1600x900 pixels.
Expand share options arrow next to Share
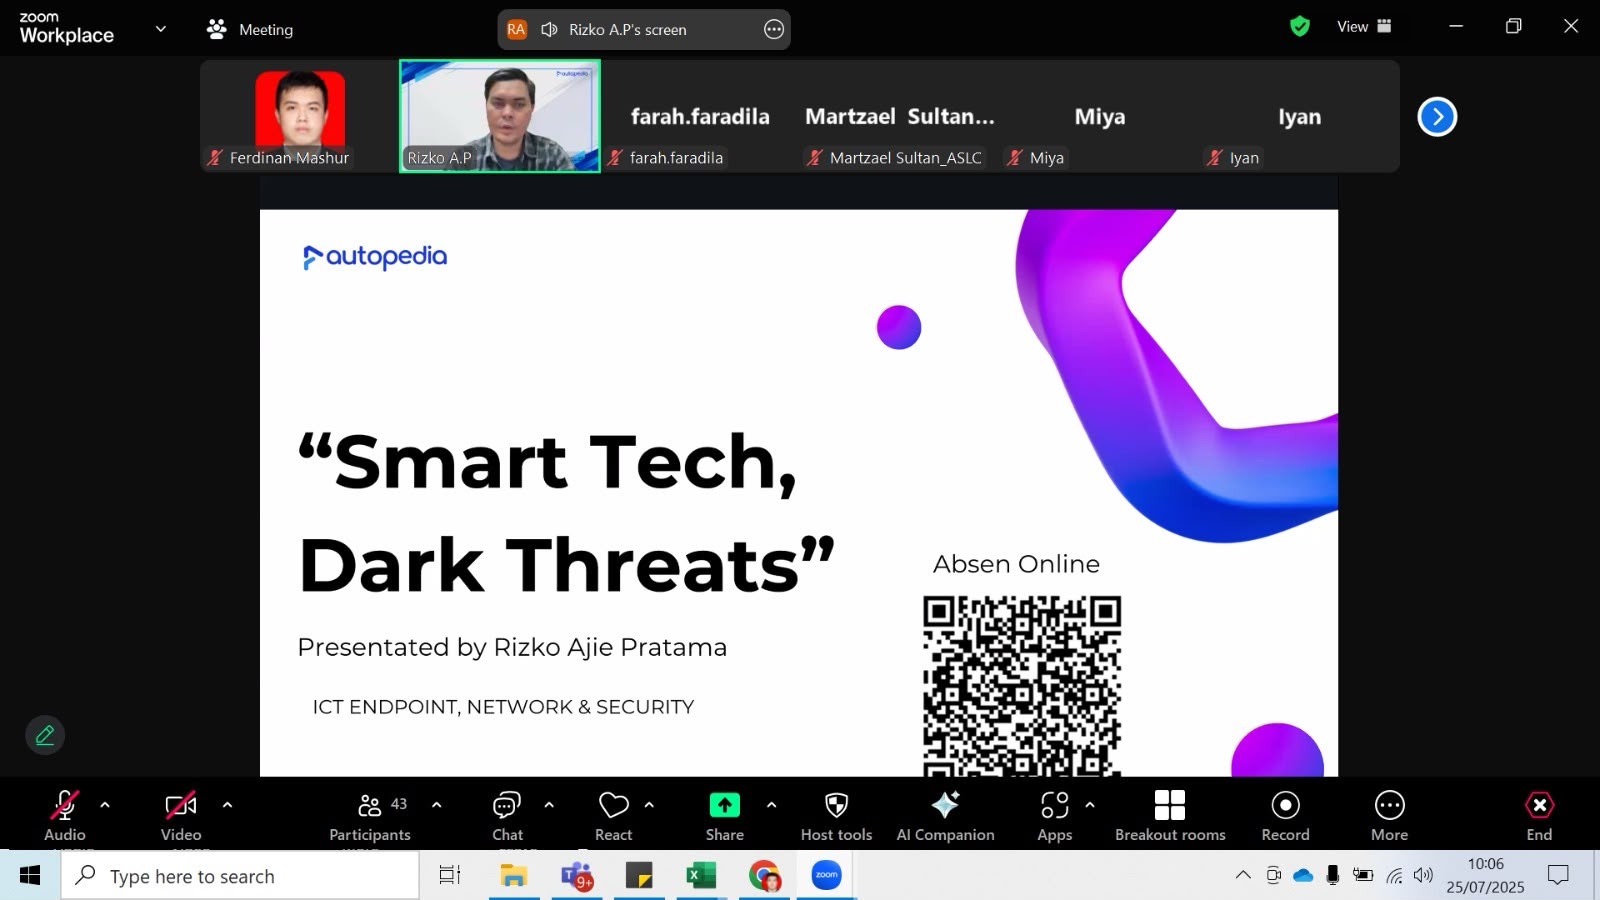(x=771, y=804)
